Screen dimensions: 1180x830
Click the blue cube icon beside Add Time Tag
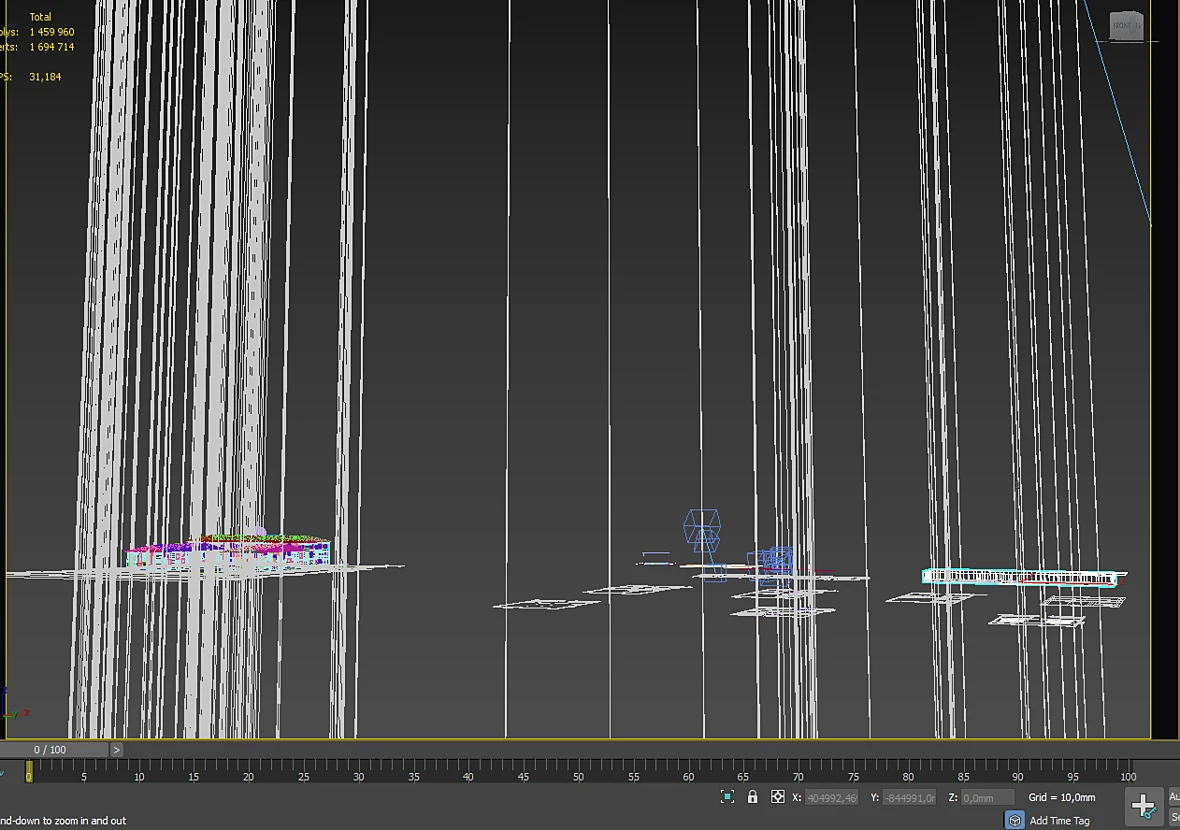tap(1014, 820)
